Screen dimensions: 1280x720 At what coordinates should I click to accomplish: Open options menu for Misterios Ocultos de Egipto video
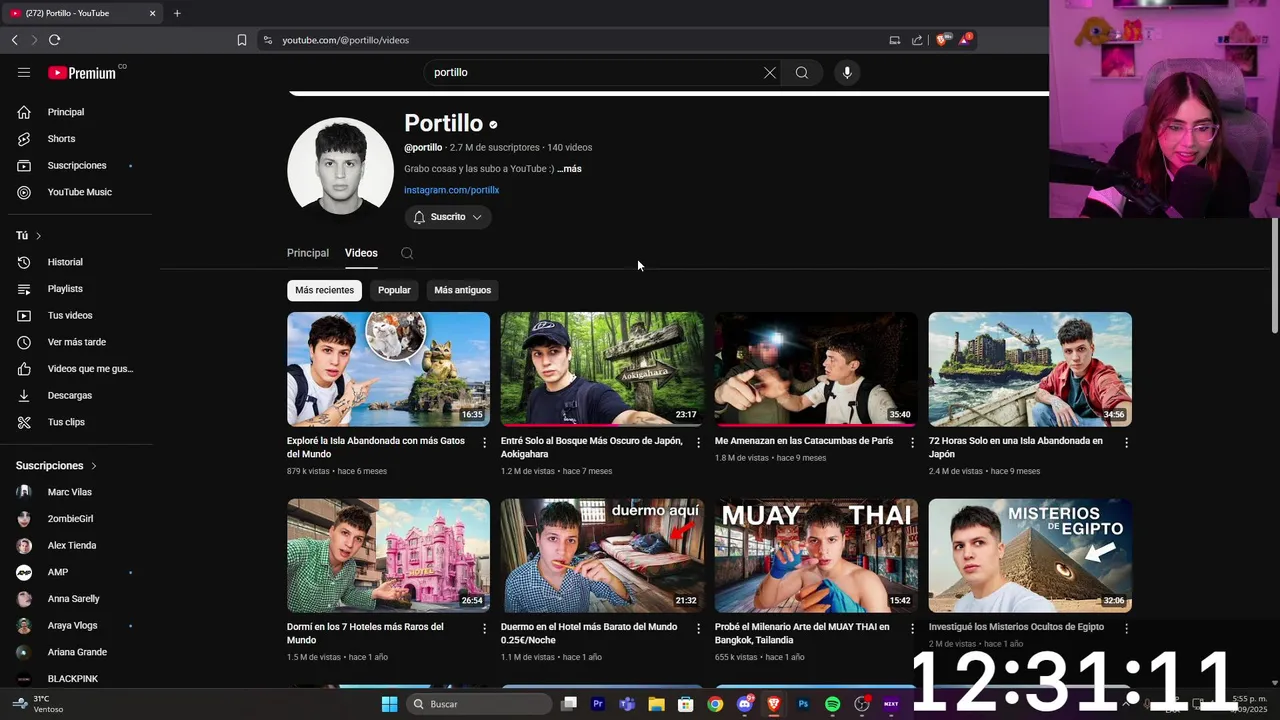tap(1126, 628)
